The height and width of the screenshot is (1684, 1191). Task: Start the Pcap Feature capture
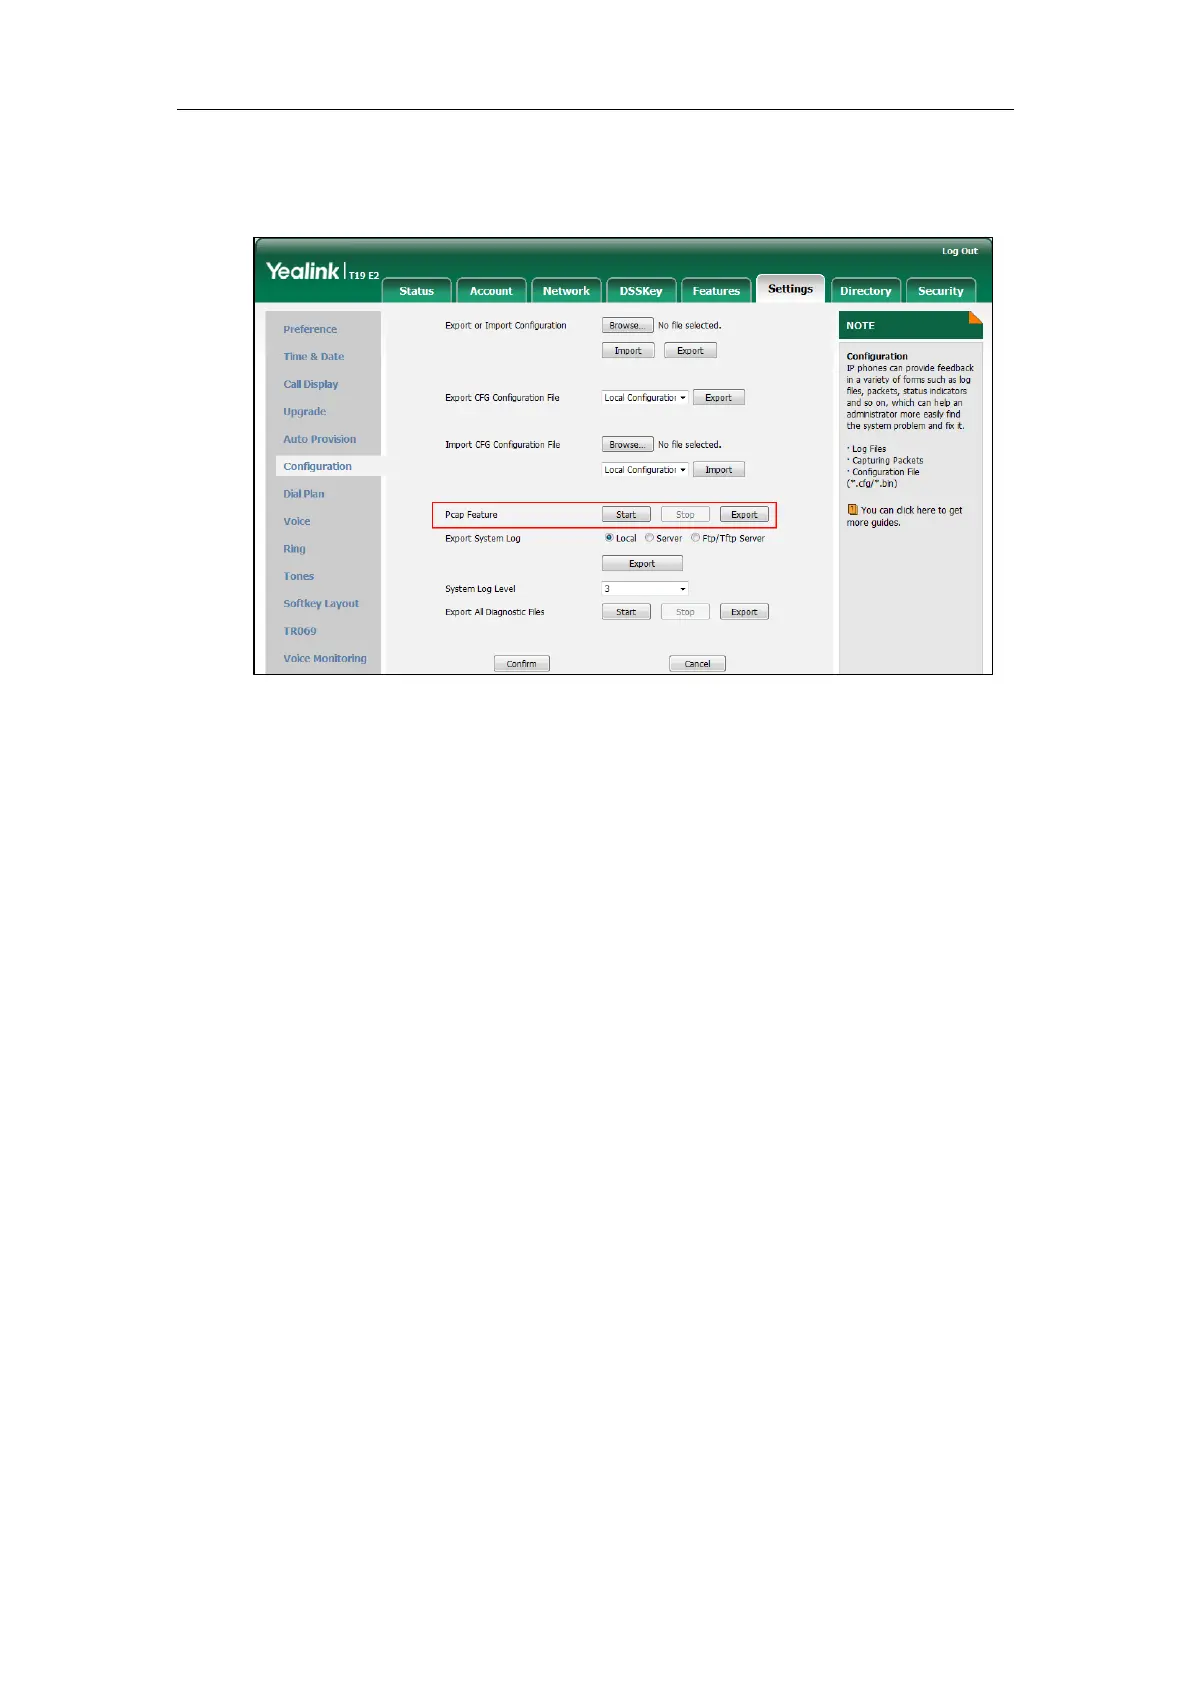tap(626, 515)
